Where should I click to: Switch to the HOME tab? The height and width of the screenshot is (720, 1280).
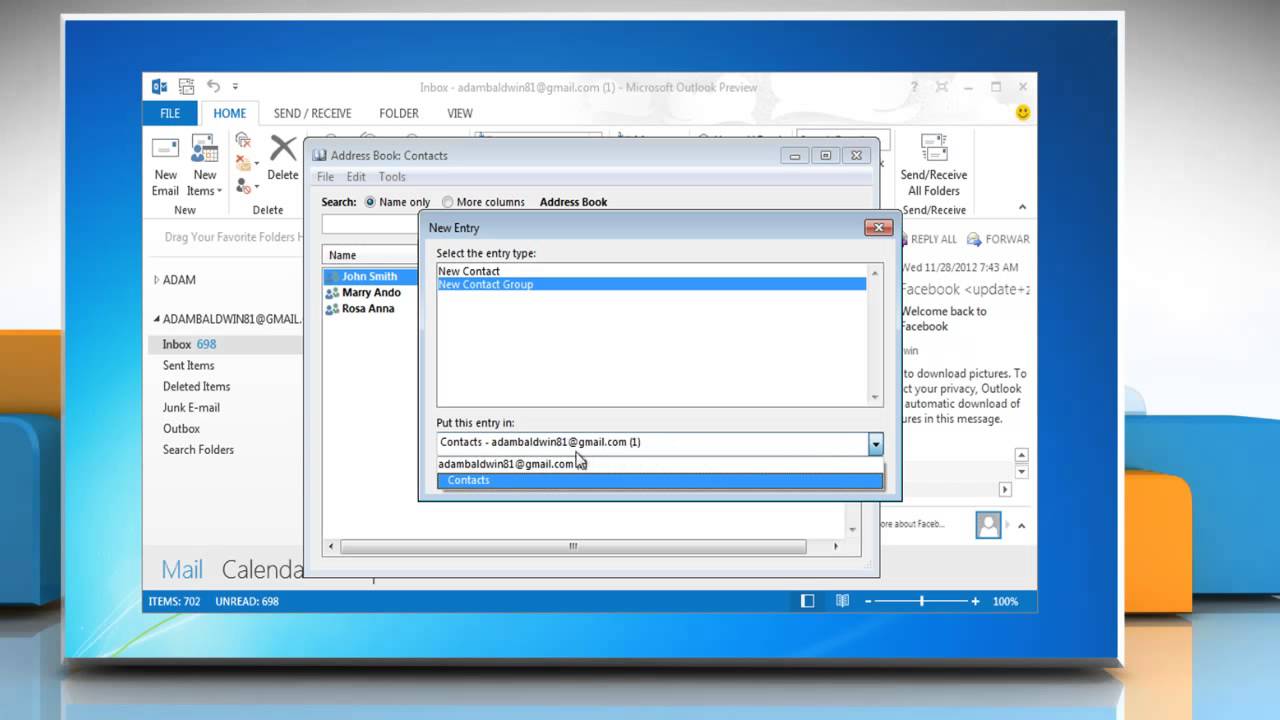229,113
